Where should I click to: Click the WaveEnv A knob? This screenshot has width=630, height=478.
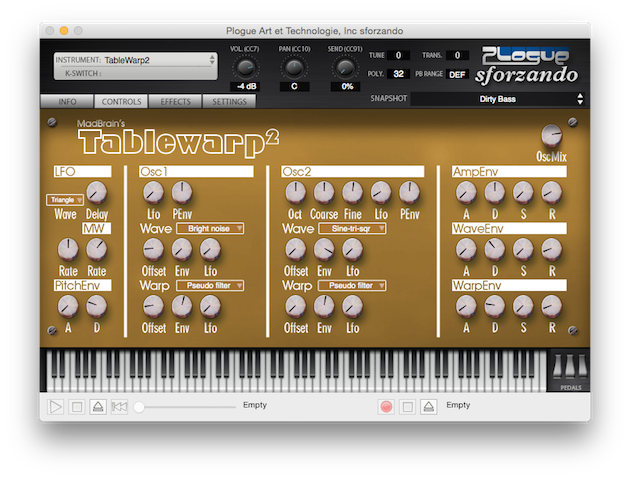click(x=466, y=249)
